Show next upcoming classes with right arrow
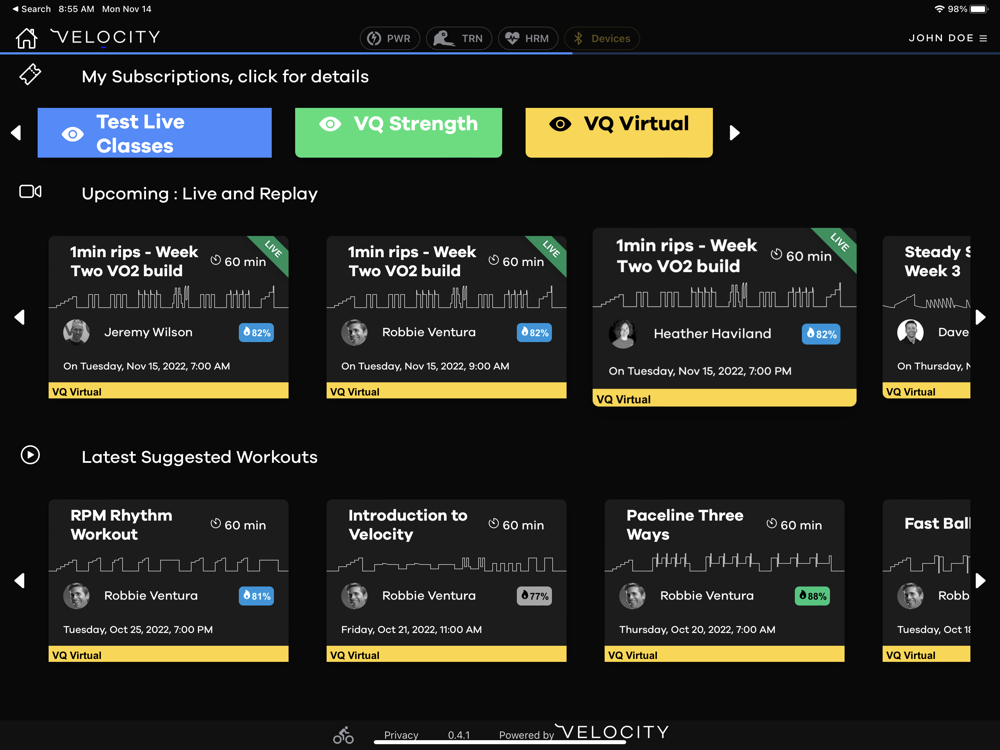Viewport: 1000px width, 750px height. pyautogui.click(x=981, y=317)
